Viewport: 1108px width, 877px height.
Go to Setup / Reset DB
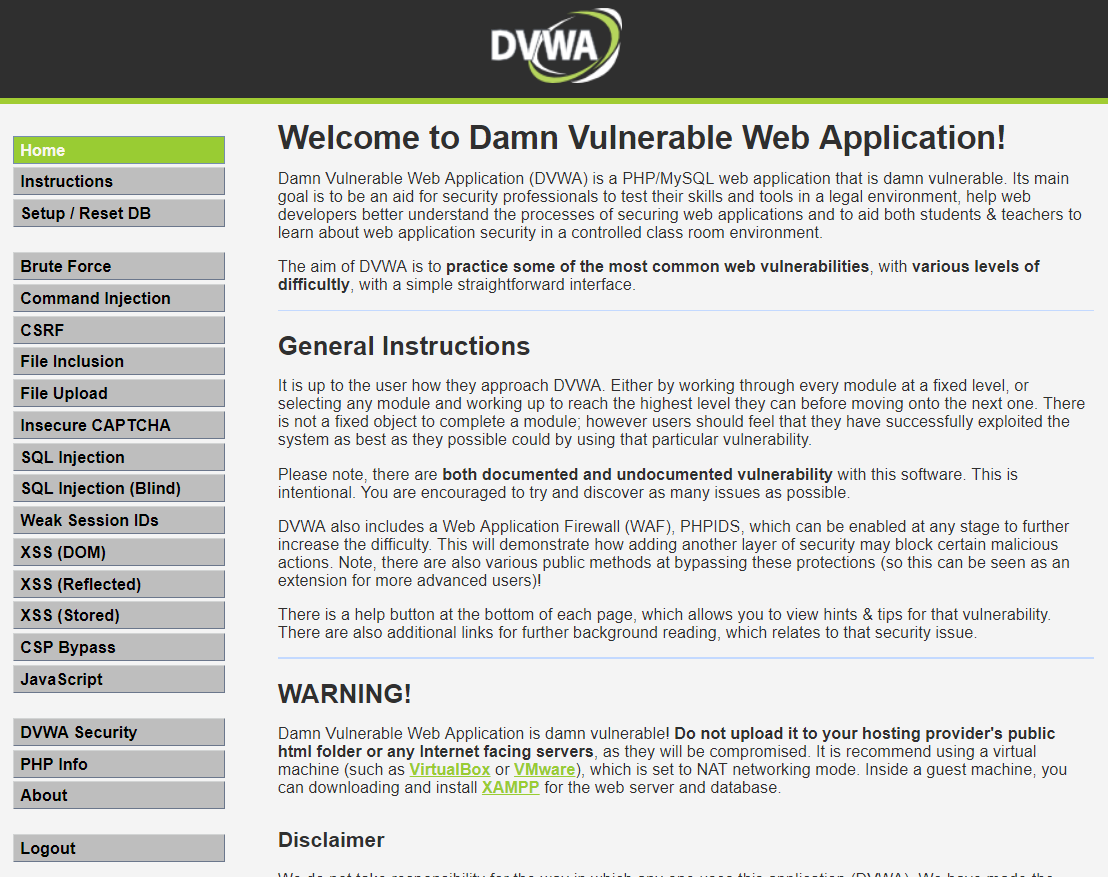[119, 213]
